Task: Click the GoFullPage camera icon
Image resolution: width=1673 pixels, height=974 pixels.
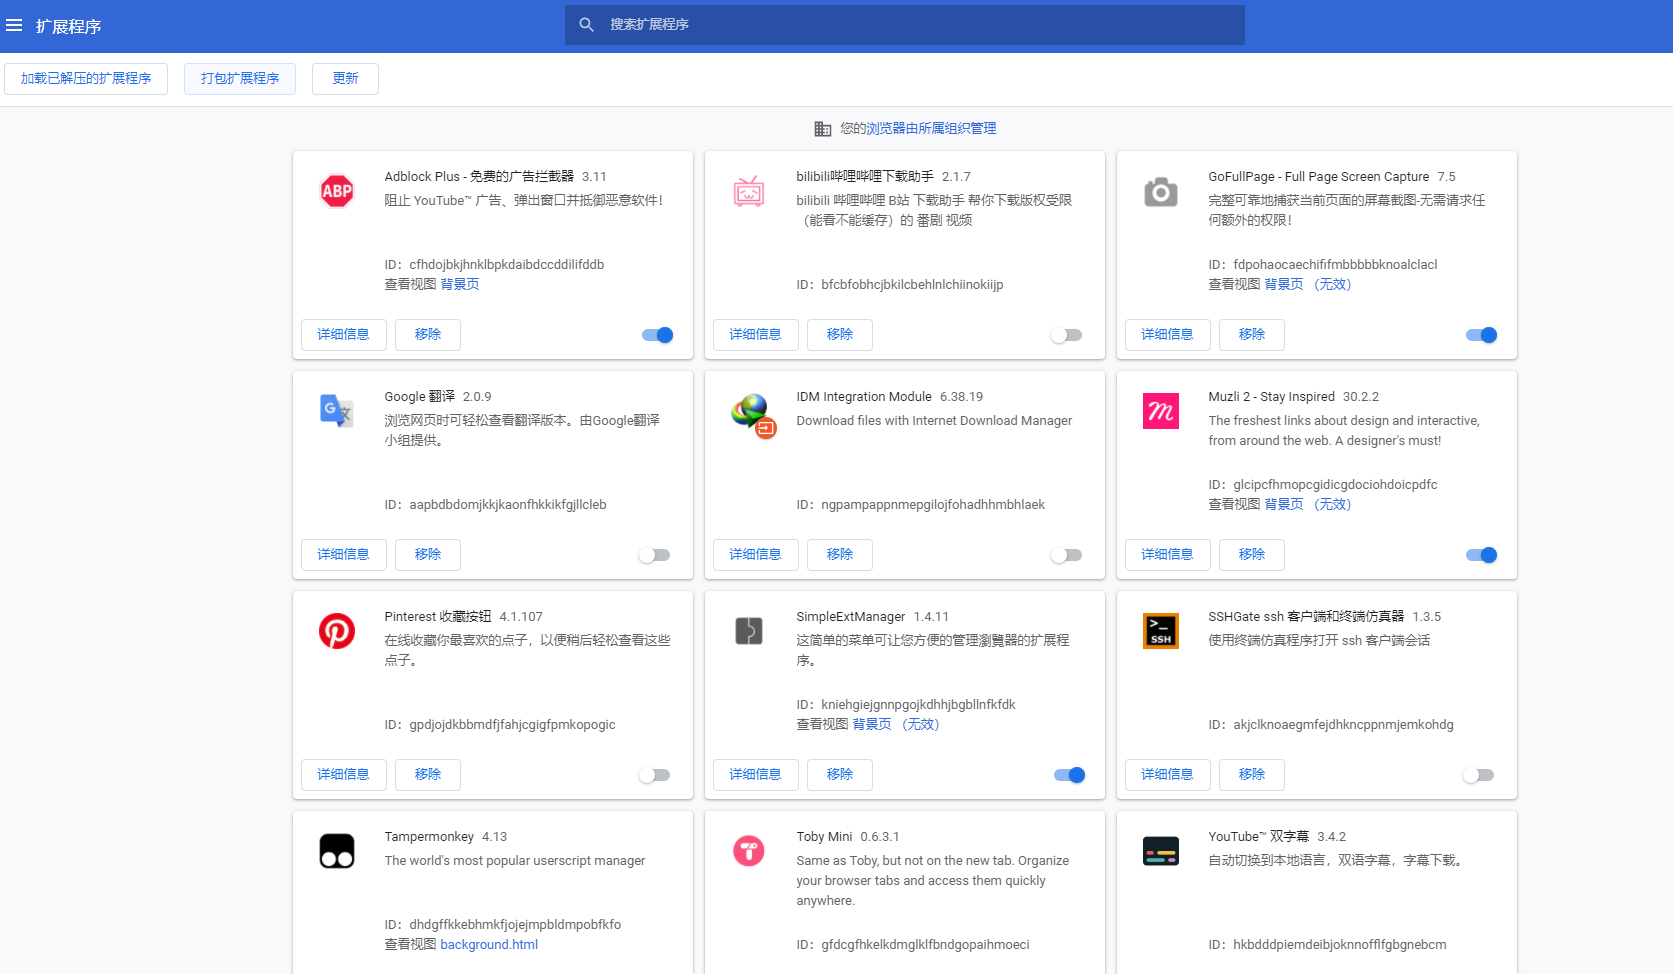Action: coord(1161,190)
